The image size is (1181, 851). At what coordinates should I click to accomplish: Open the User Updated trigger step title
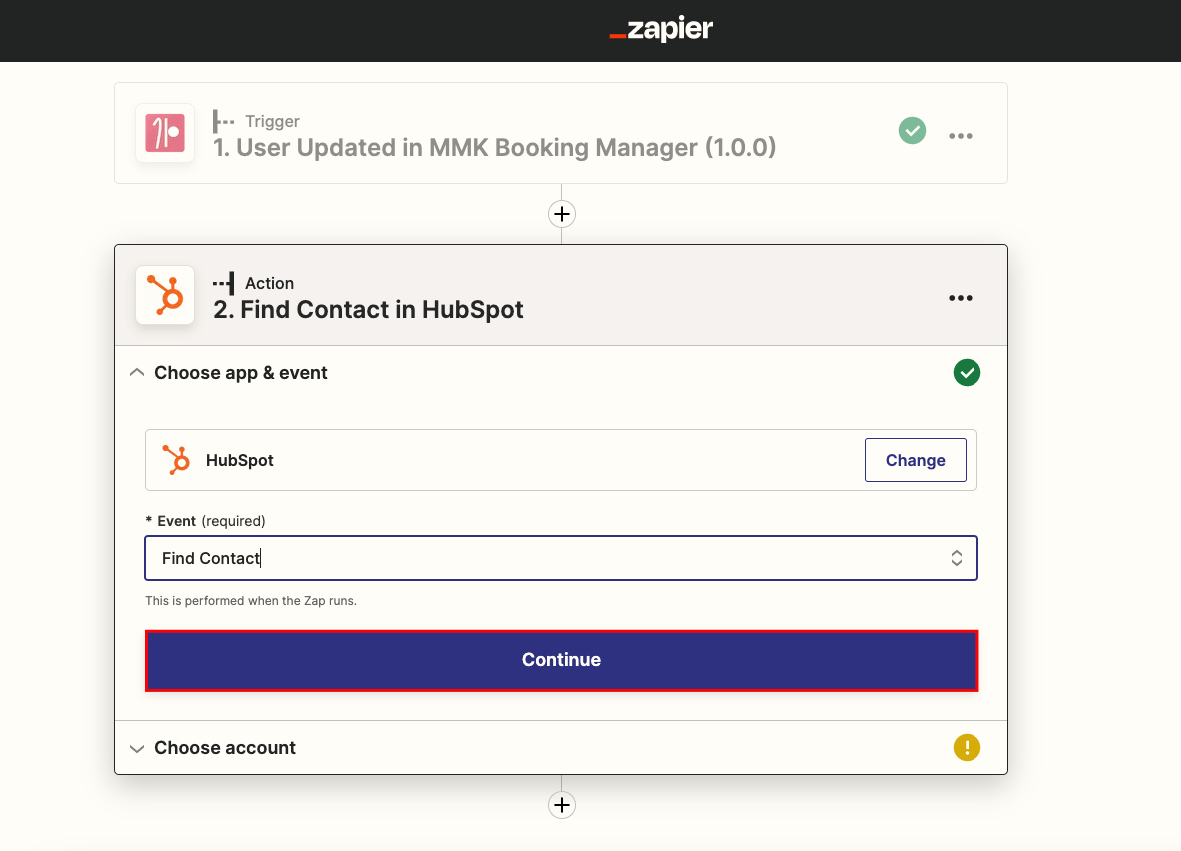[x=494, y=148]
